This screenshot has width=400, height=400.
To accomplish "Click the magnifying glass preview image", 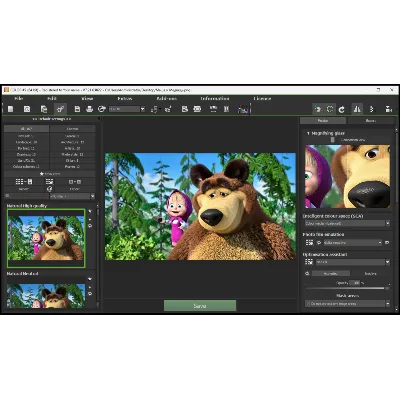I will [x=347, y=177].
